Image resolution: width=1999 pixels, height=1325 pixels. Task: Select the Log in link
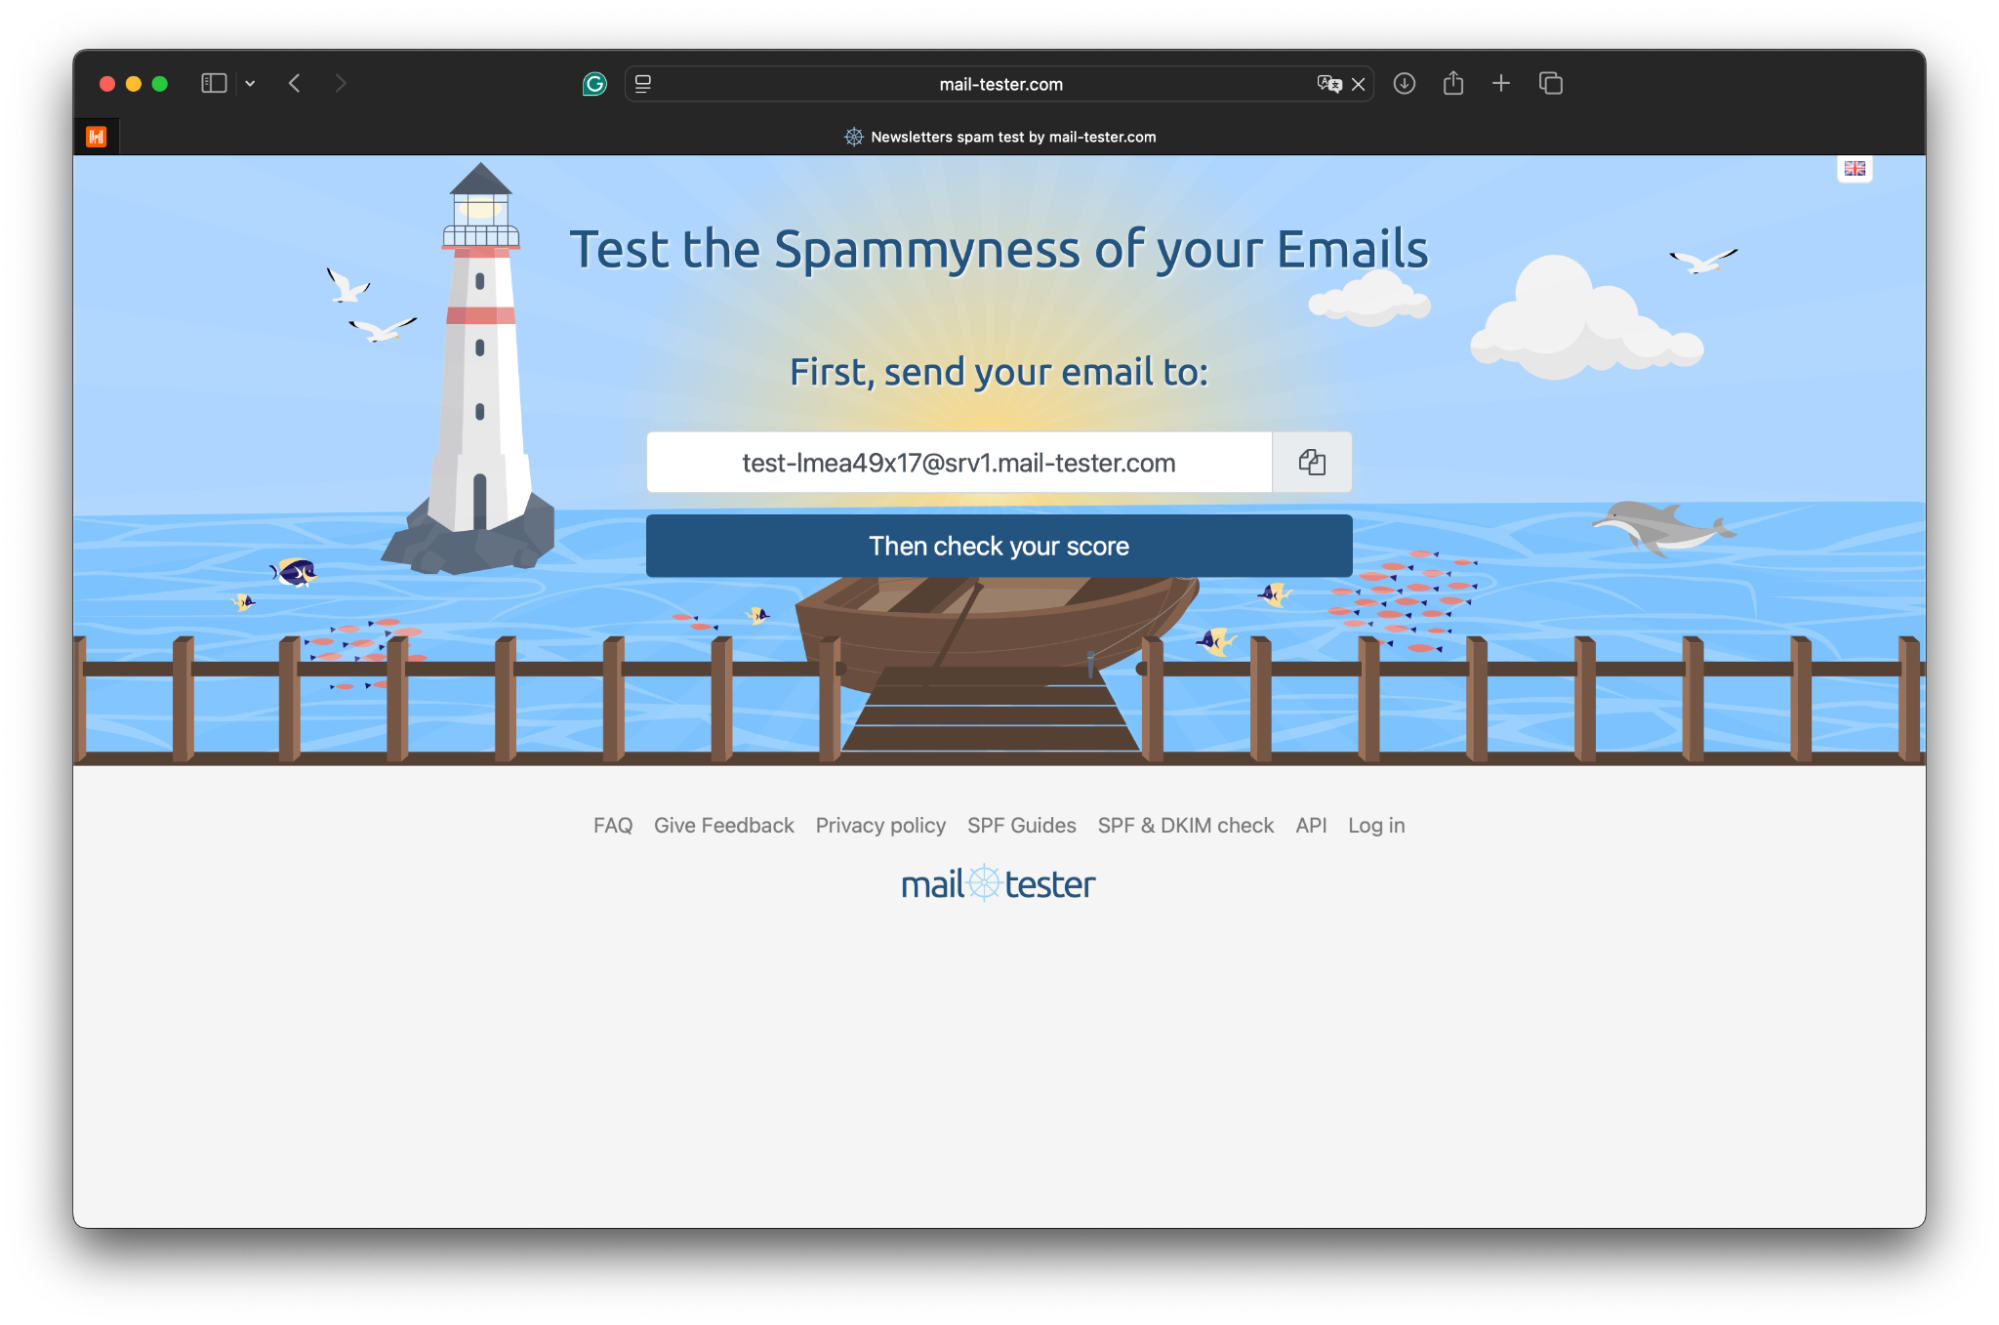1376,825
